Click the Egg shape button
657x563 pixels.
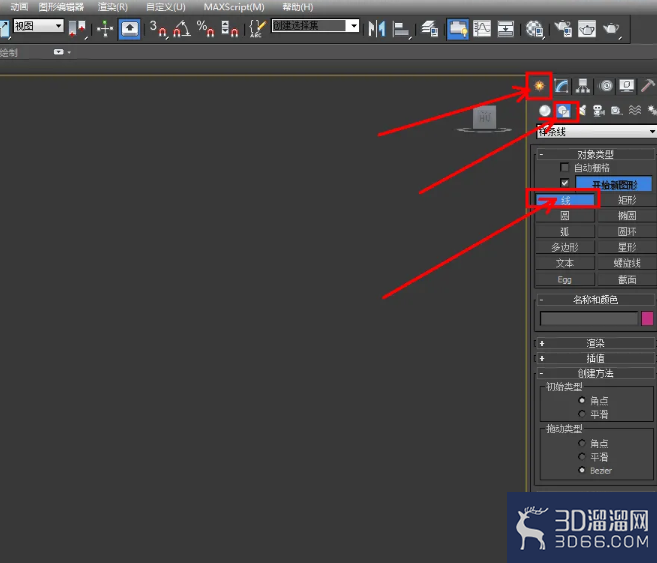click(565, 279)
